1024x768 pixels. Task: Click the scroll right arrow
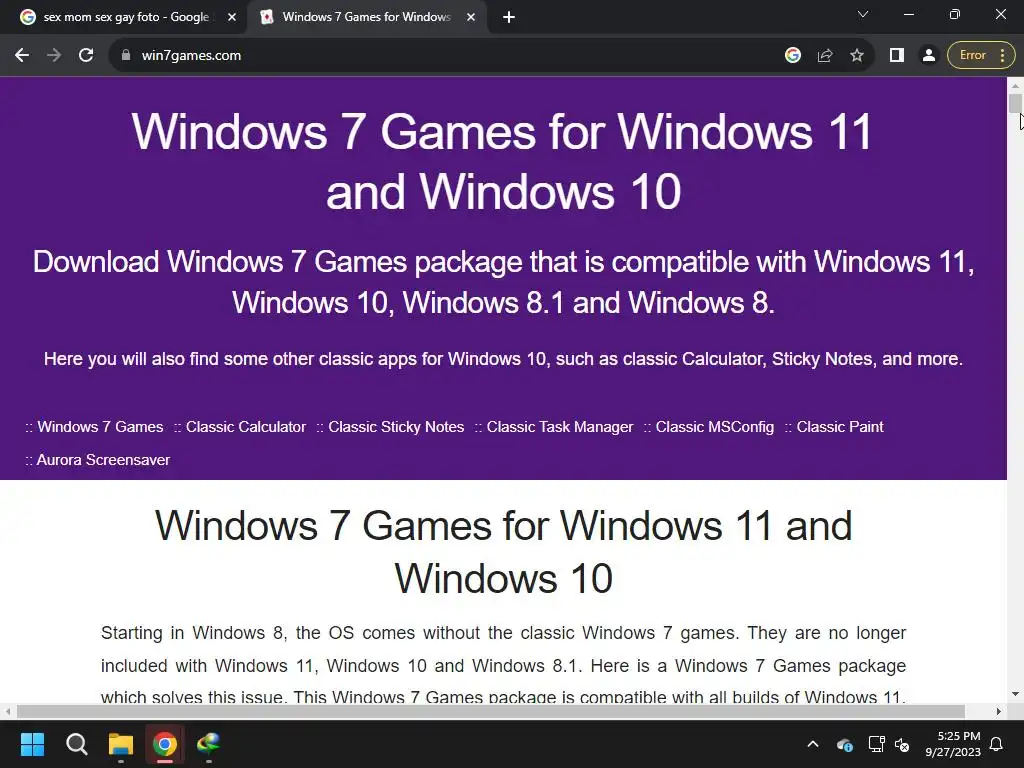click(999, 711)
